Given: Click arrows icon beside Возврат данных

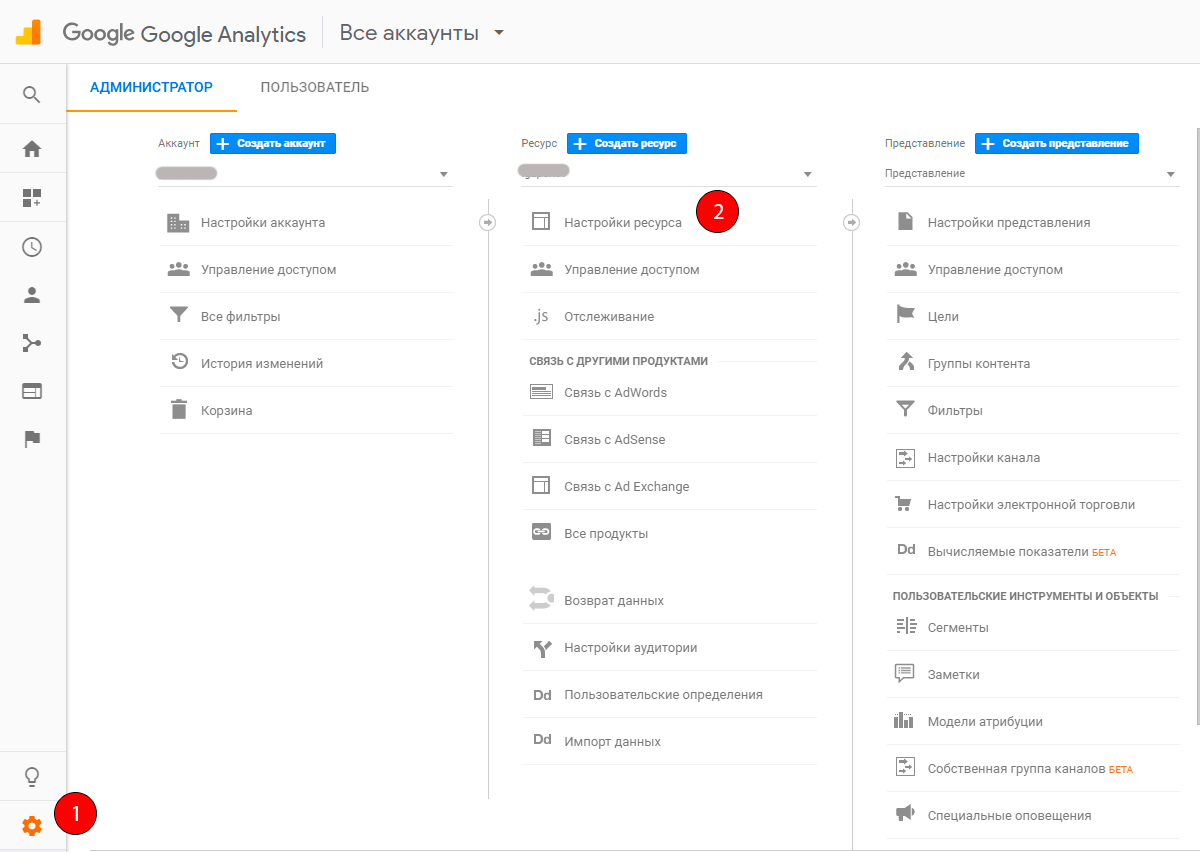Looking at the screenshot, I should coord(541,600).
